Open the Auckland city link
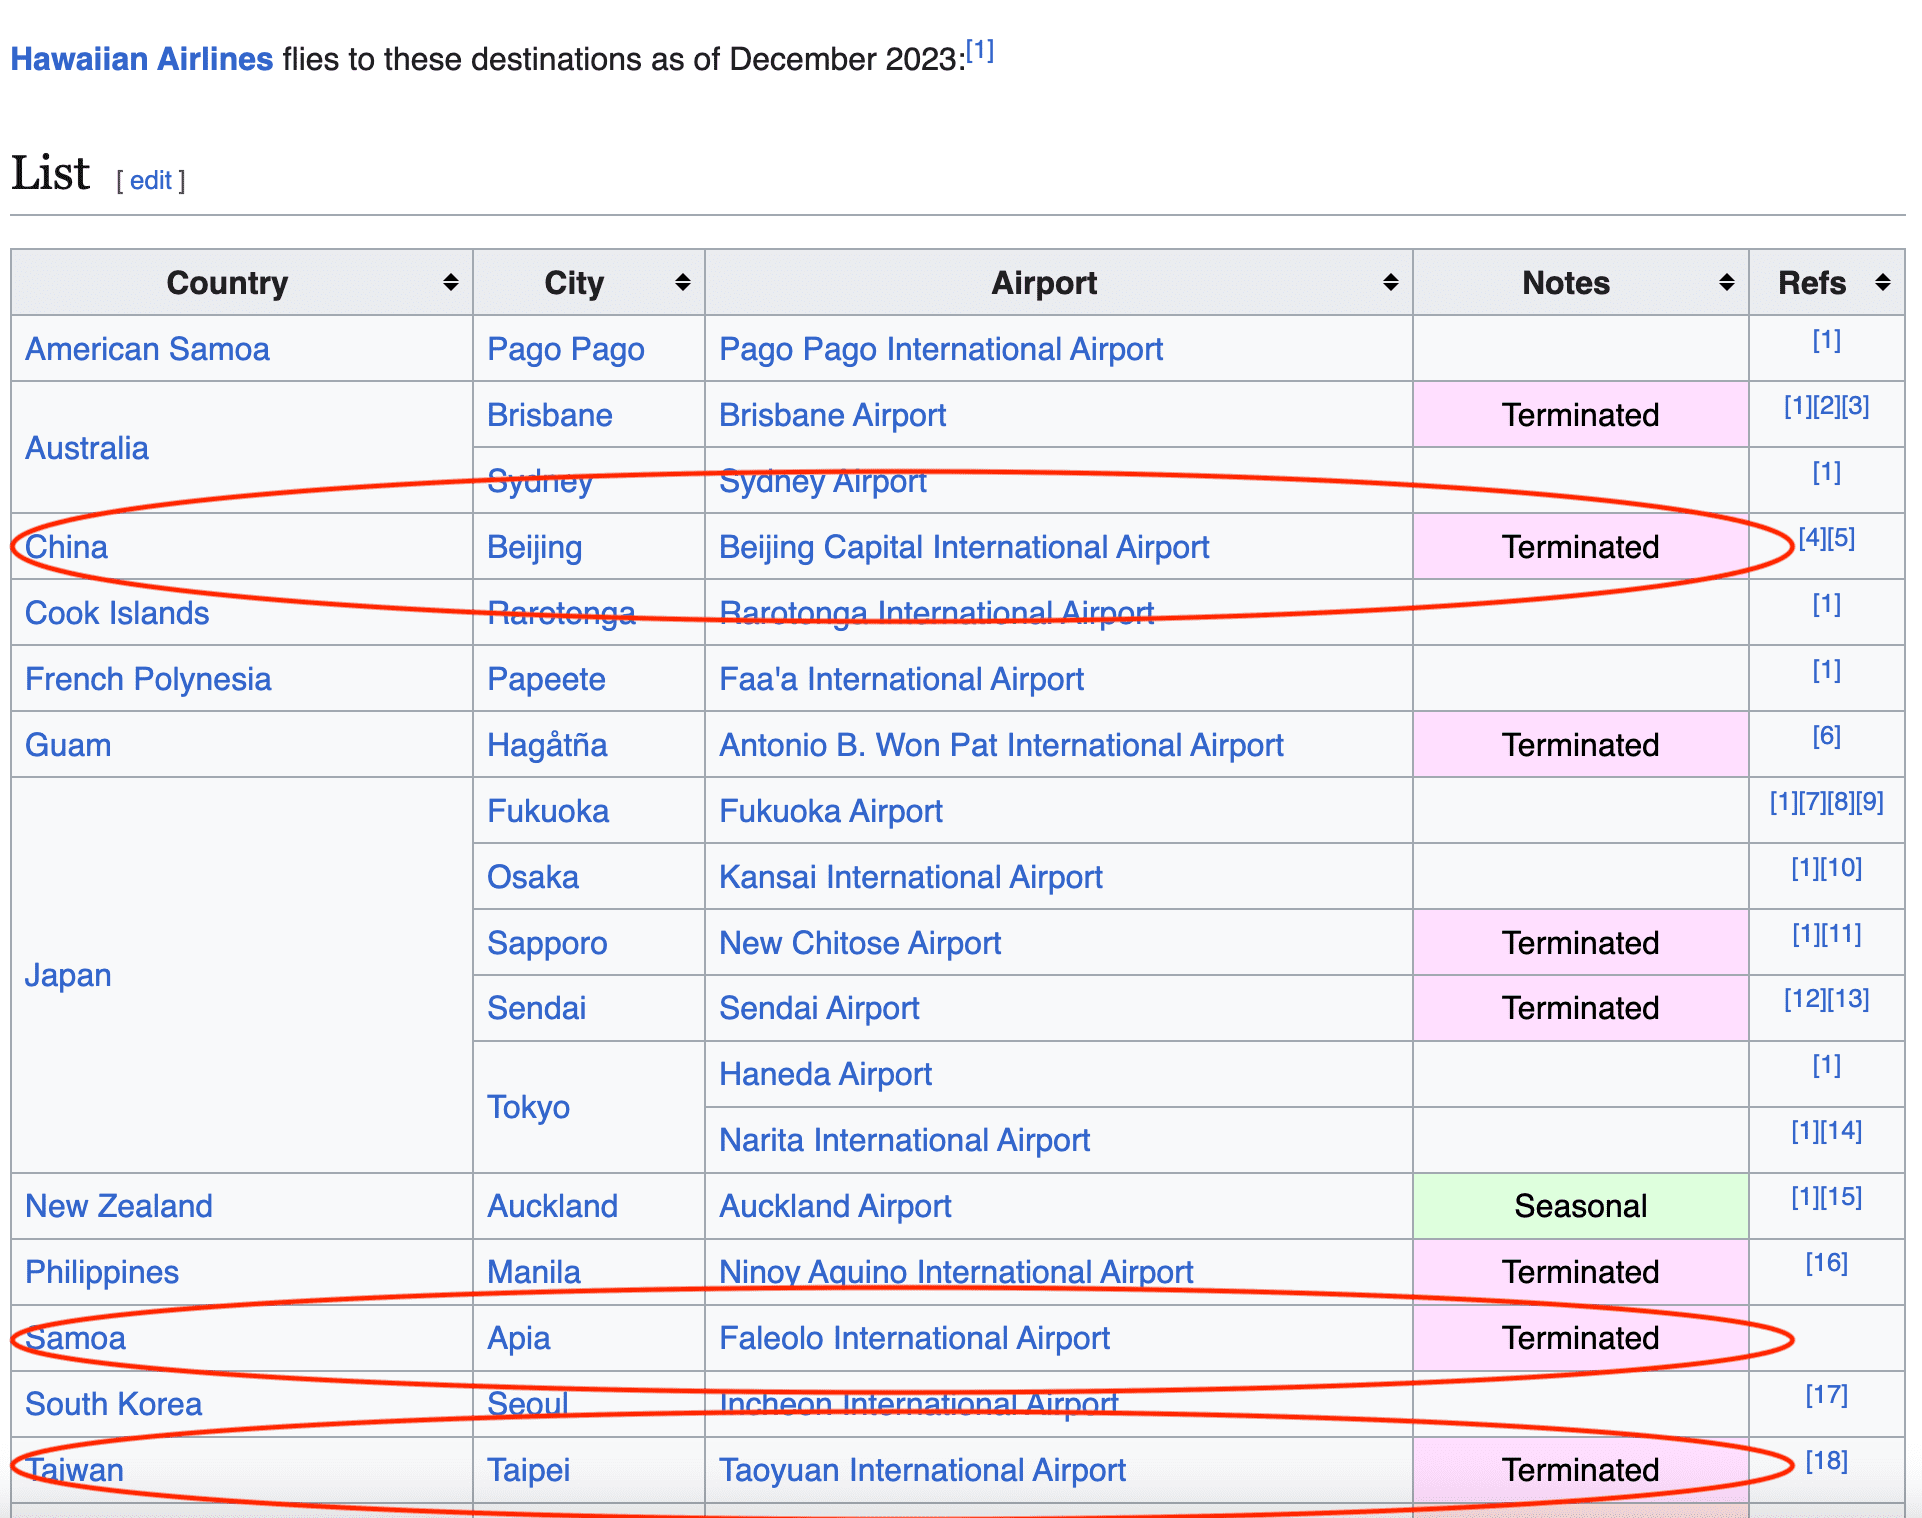1922x1518 pixels. (552, 1206)
